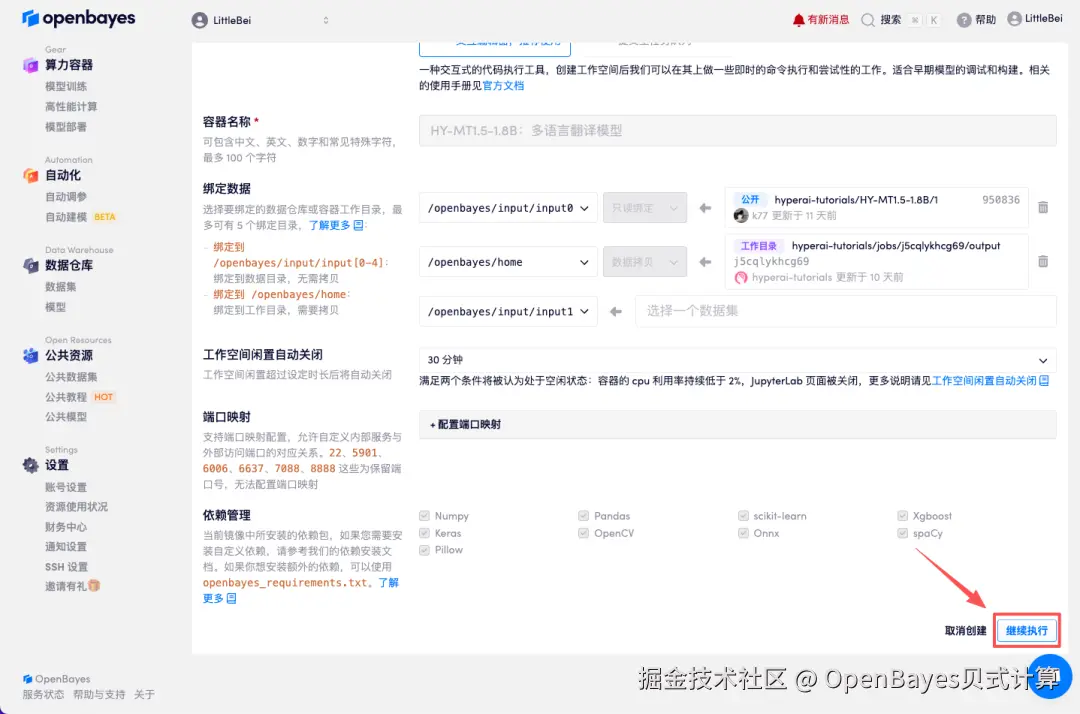
Task: Click the external link icon after 了解更多 in 绑定数据
Action: click(x=358, y=225)
